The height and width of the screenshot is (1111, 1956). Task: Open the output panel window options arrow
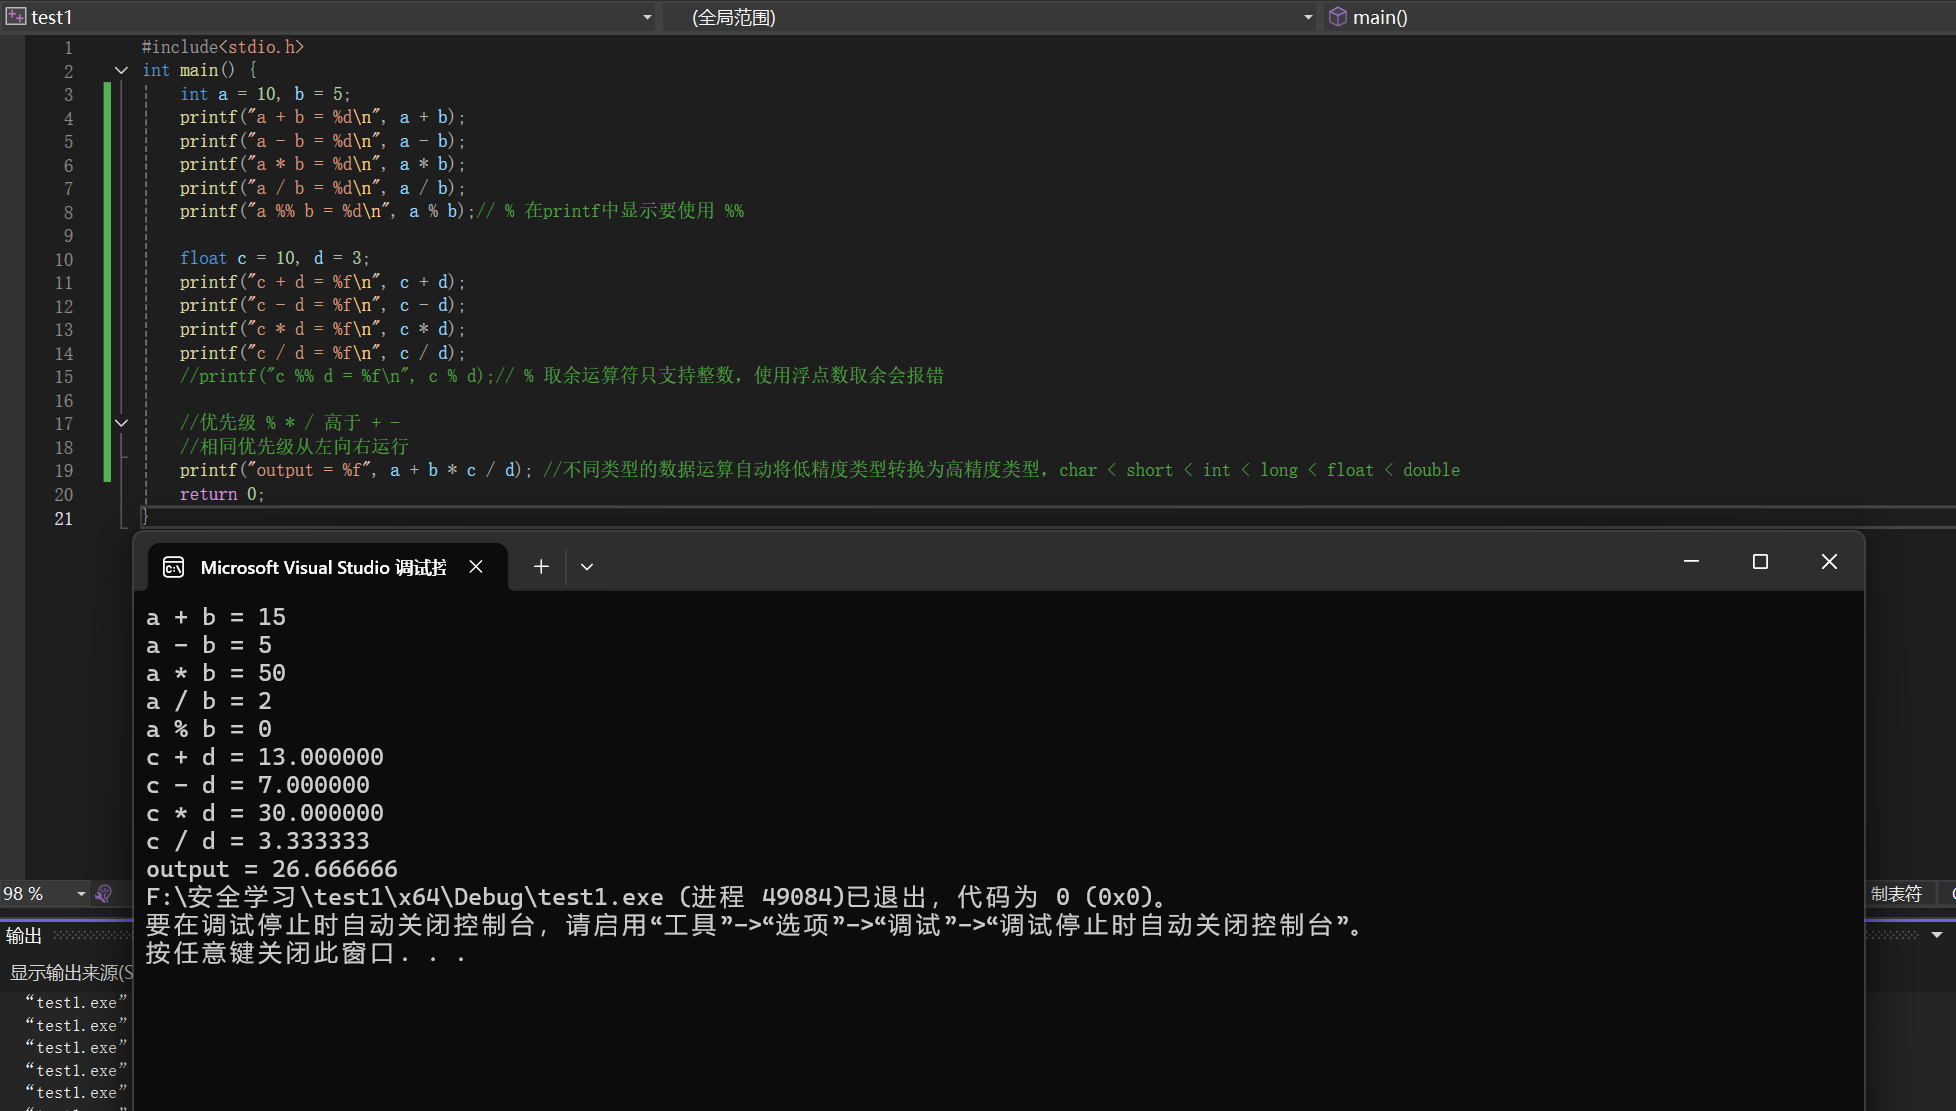(x=1936, y=935)
